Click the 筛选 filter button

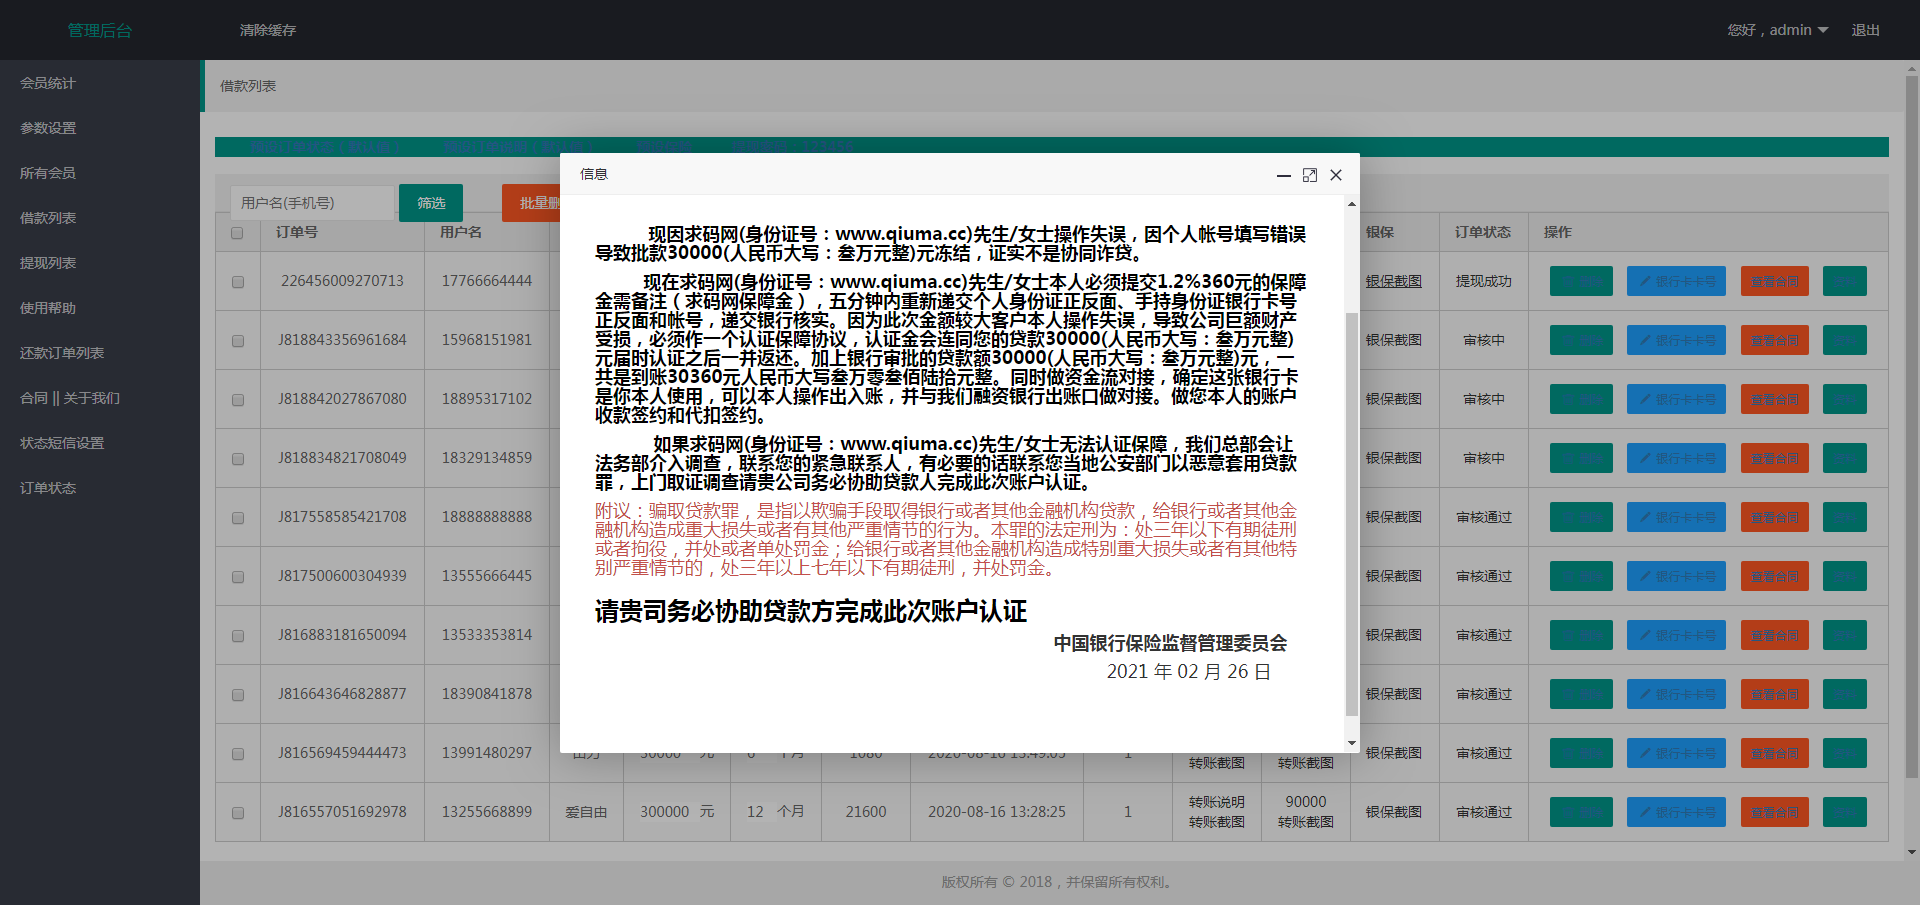(431, 203)
